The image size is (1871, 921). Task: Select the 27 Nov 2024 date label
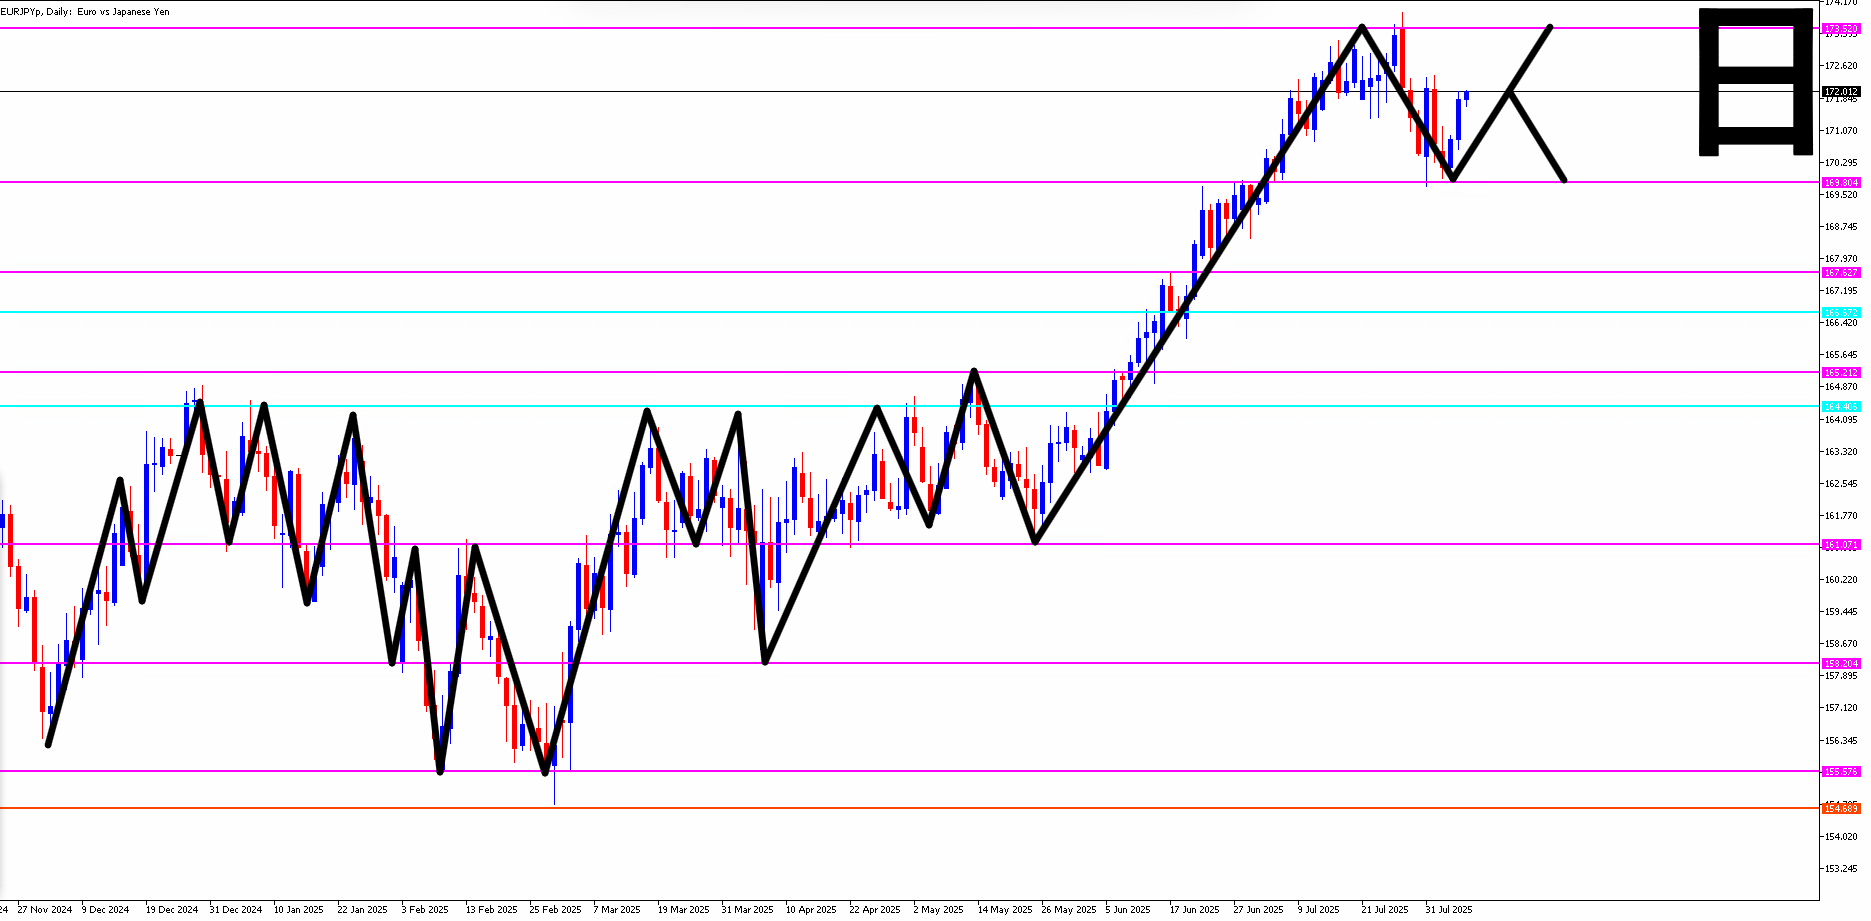click(x=45, y=909)
